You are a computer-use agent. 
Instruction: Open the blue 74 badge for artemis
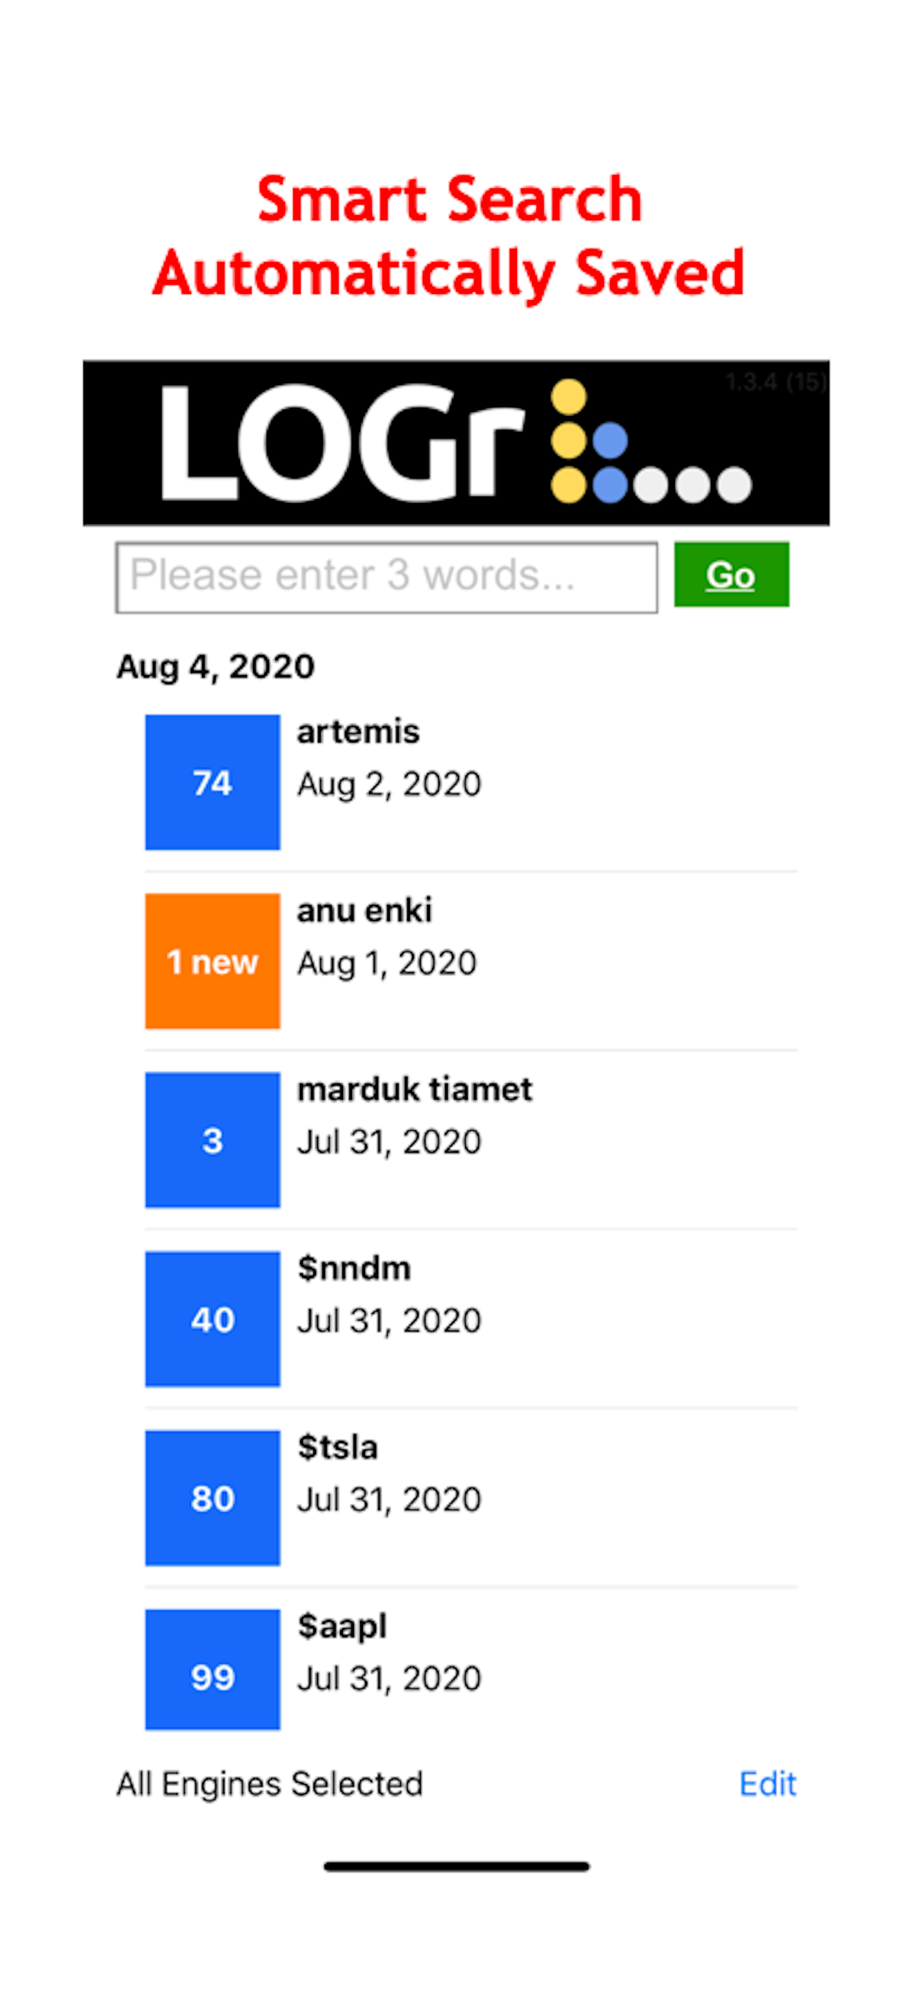[x=212, y=782]
